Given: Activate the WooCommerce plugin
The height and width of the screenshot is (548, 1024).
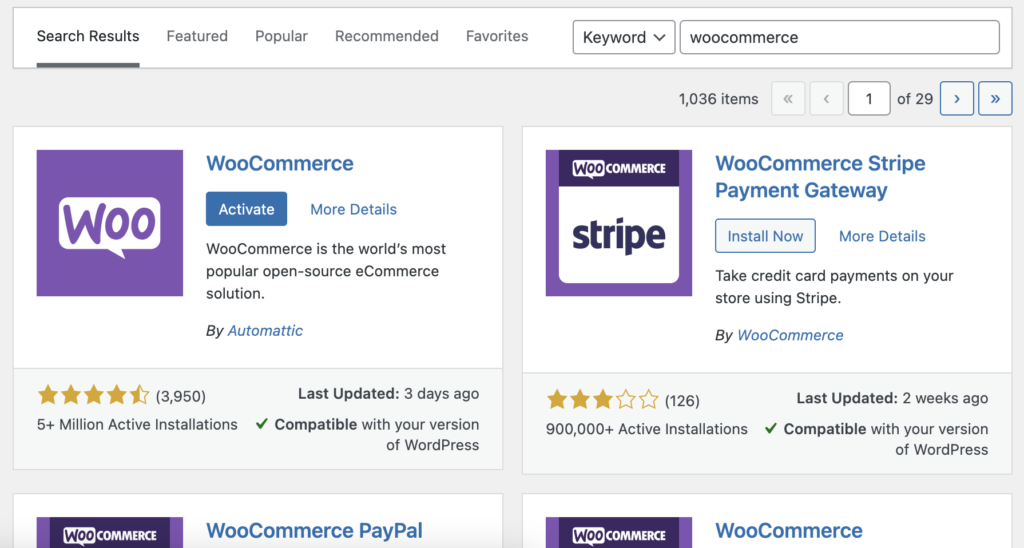Looking at the screenshot, I should click(246, 209).
